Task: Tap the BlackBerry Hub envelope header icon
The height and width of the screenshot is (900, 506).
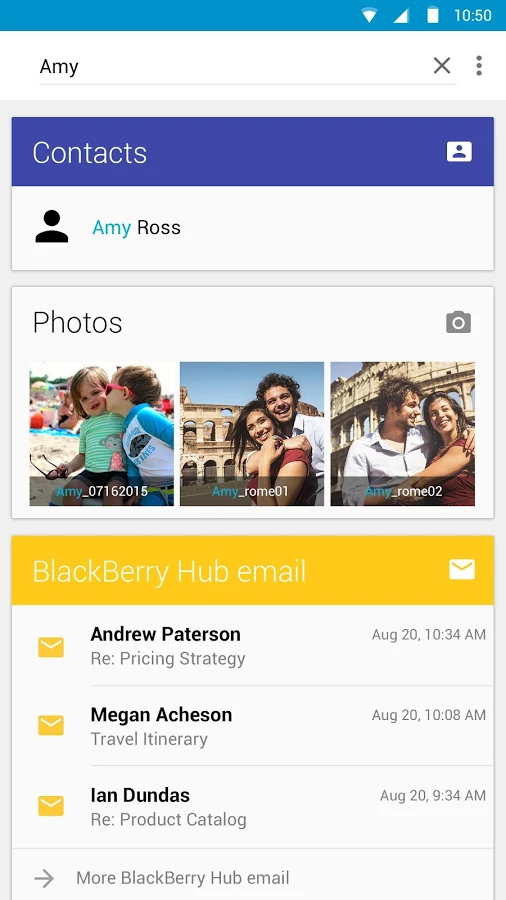Action: tap(462, 569)
